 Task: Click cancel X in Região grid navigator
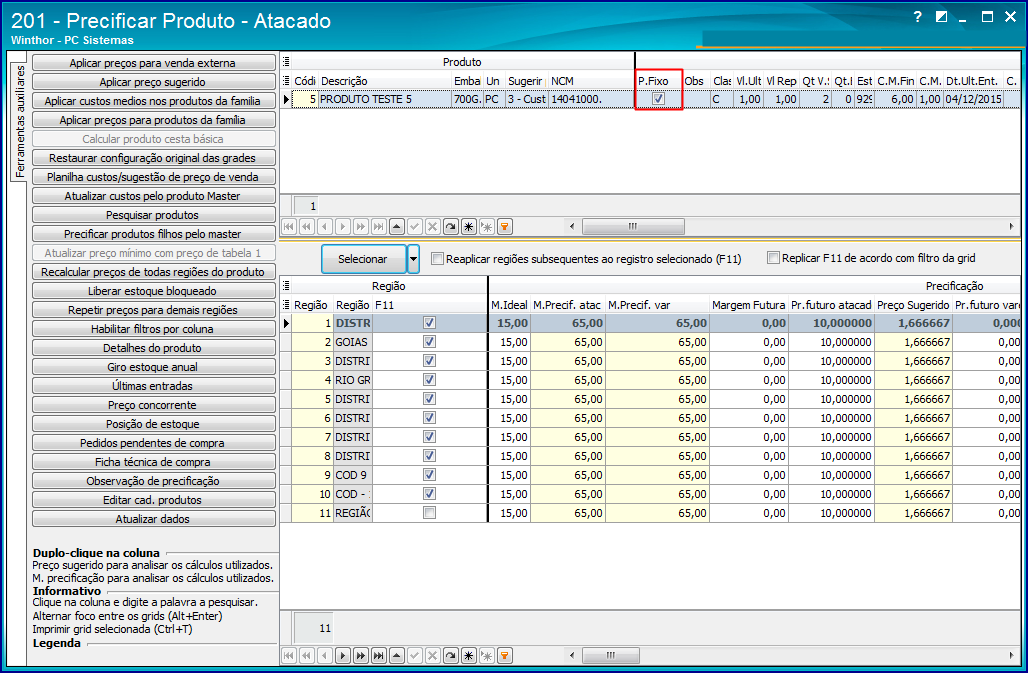pyautogui.click(x=433, y=655)
